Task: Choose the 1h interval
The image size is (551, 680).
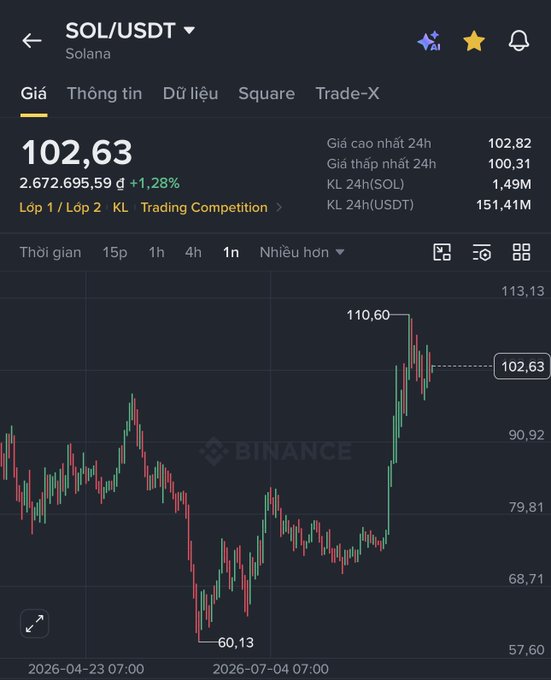Action: pos(156,252)
